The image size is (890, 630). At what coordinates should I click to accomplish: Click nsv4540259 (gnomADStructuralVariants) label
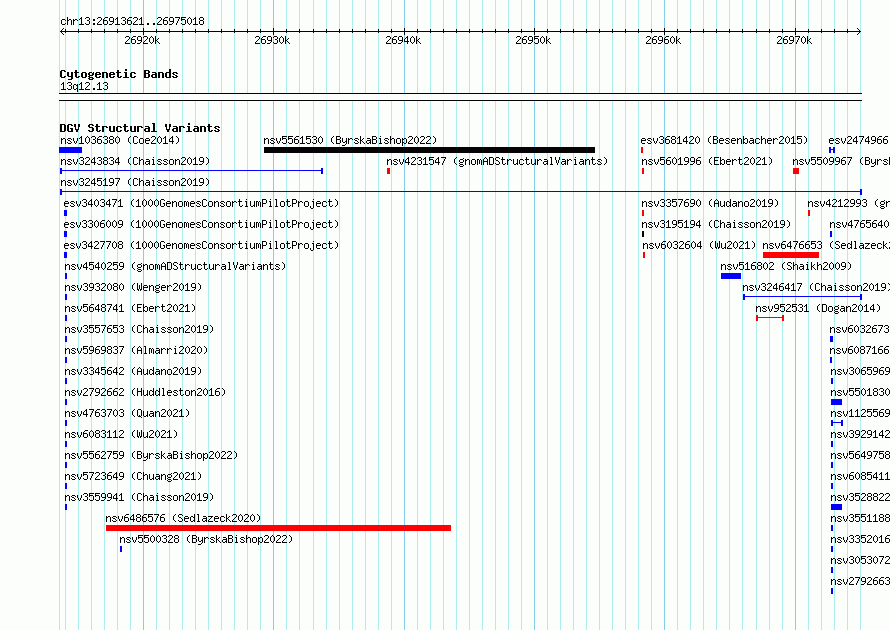175,266
